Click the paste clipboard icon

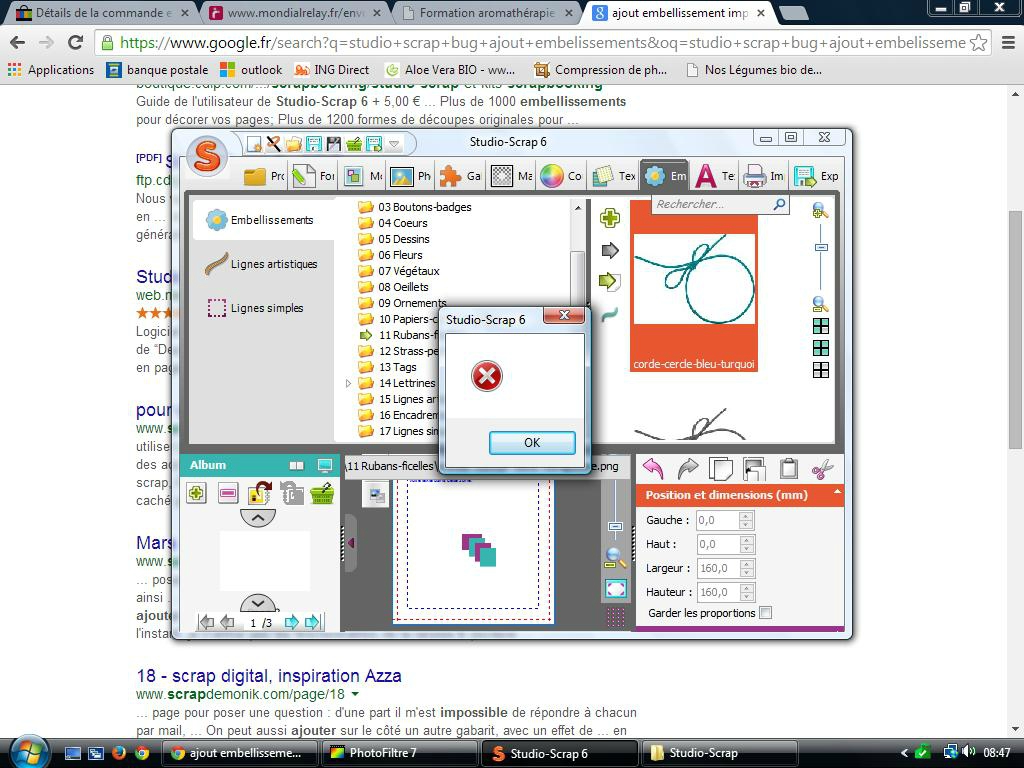[788, 469]
